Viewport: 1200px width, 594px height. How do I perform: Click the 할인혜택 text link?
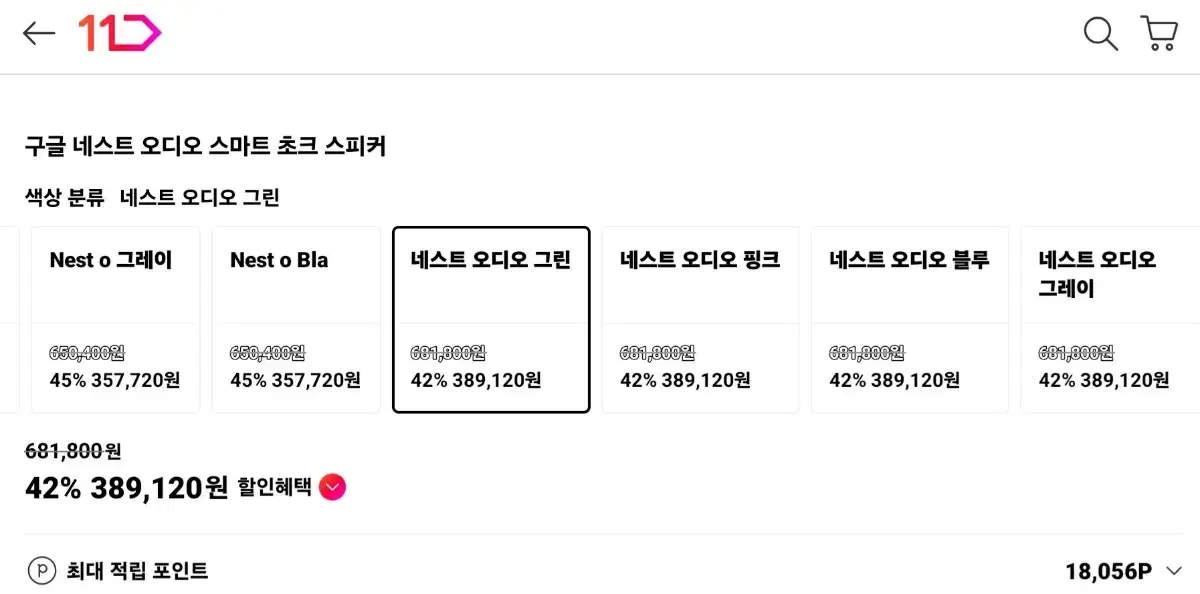(274, 488)
